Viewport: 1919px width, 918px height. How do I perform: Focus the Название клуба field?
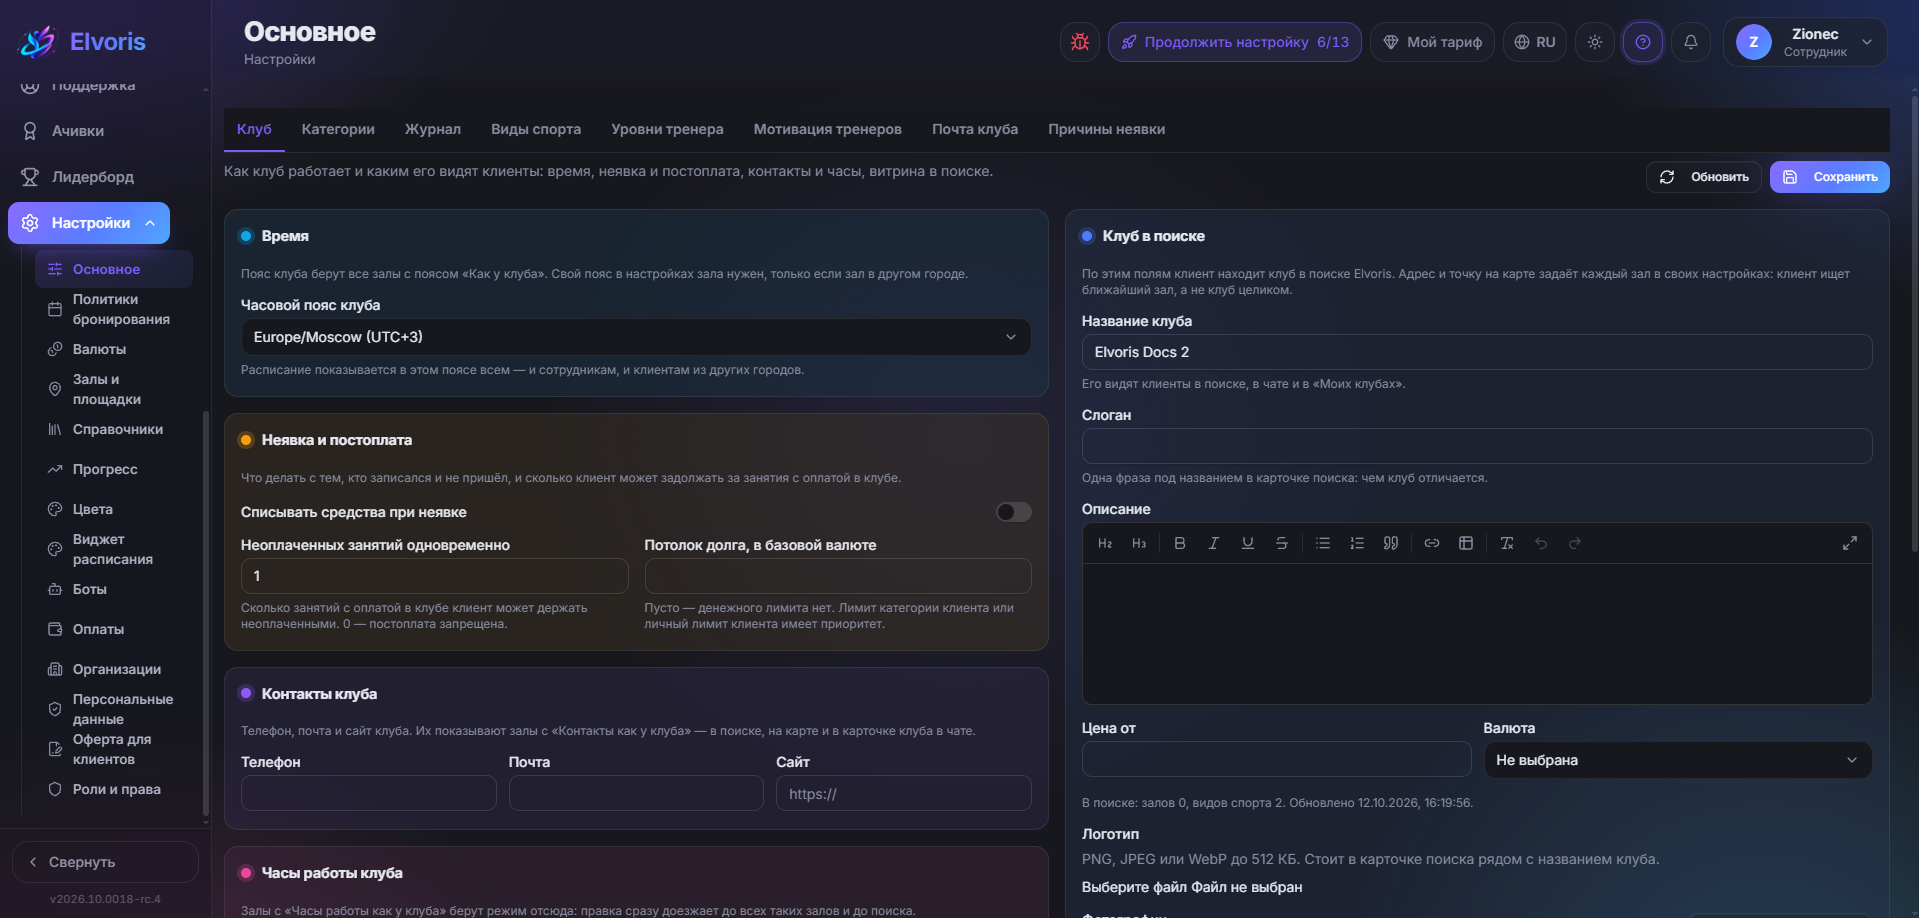1477,352
